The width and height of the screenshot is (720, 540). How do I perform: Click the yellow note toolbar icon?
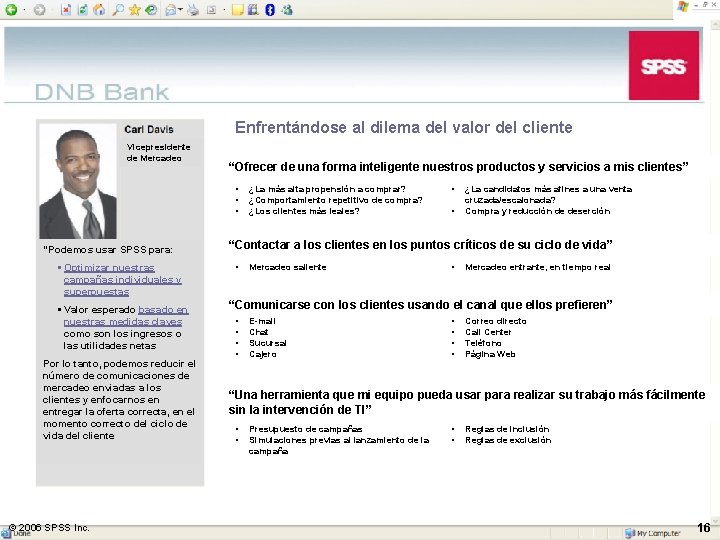(237, 10)
